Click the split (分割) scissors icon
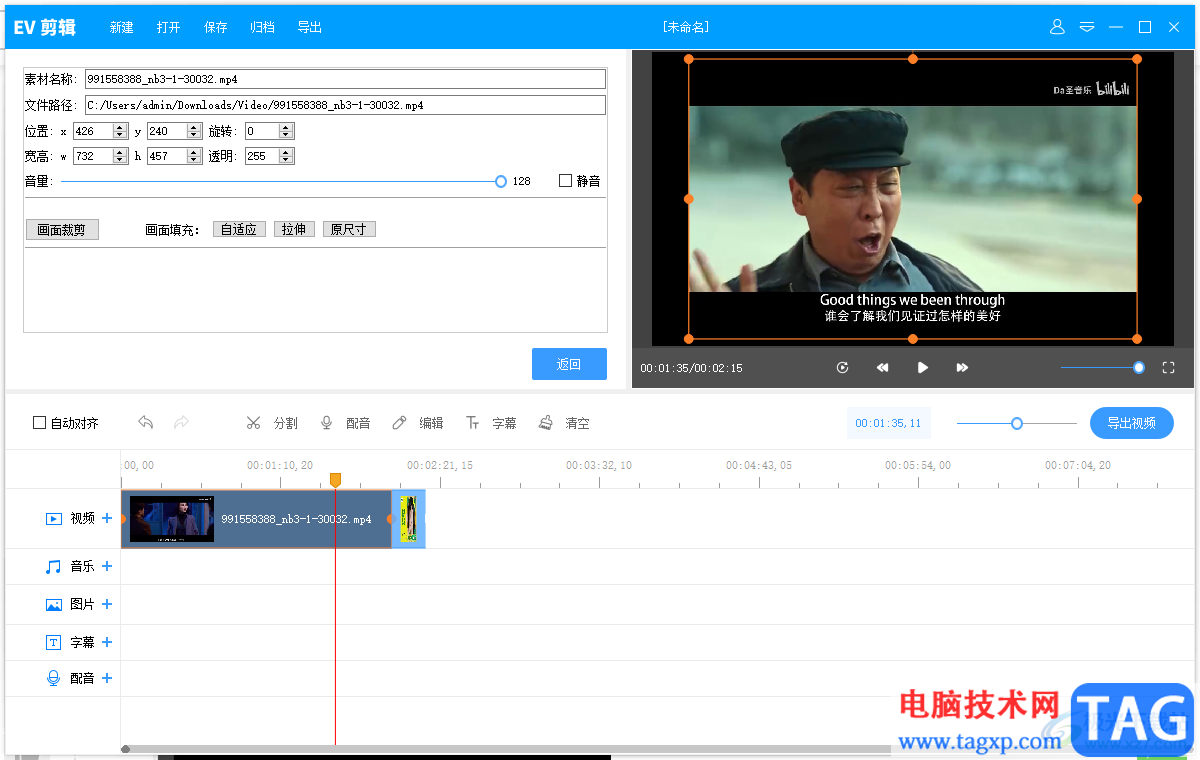 (x=254, y=423)
